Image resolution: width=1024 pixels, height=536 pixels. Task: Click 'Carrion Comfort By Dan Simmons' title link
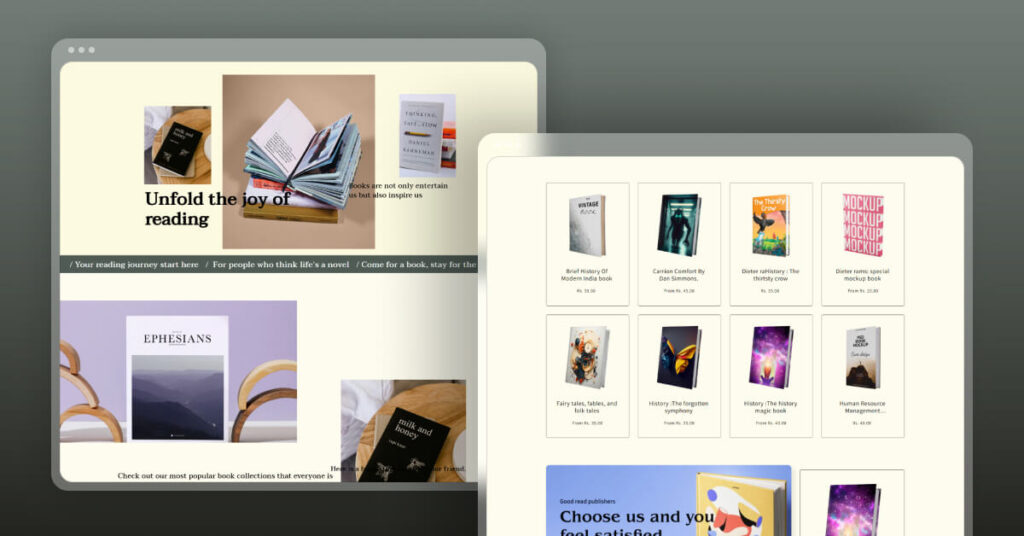[x=679, y=274]
